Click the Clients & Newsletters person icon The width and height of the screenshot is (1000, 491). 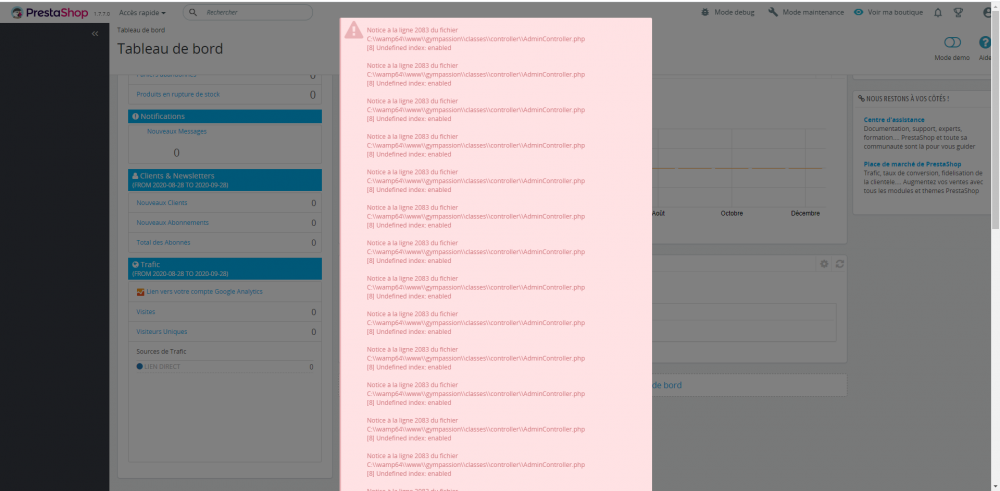[x=135, y=176]
